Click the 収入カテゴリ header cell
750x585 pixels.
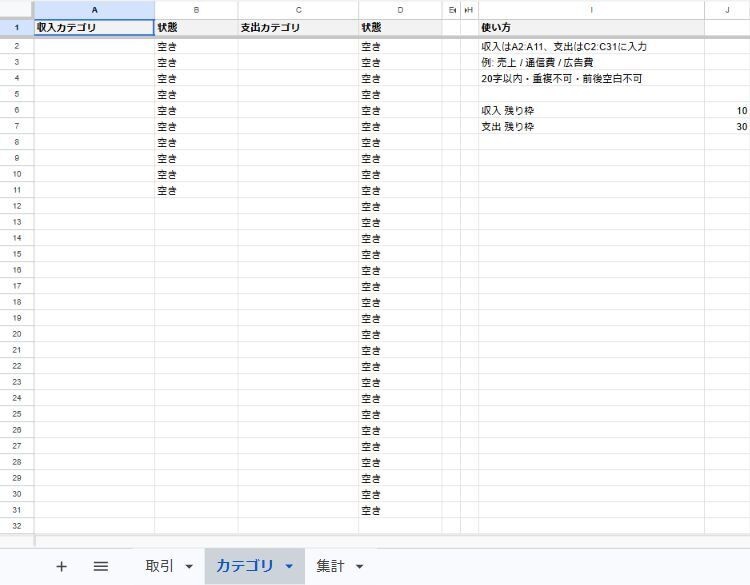94,28
